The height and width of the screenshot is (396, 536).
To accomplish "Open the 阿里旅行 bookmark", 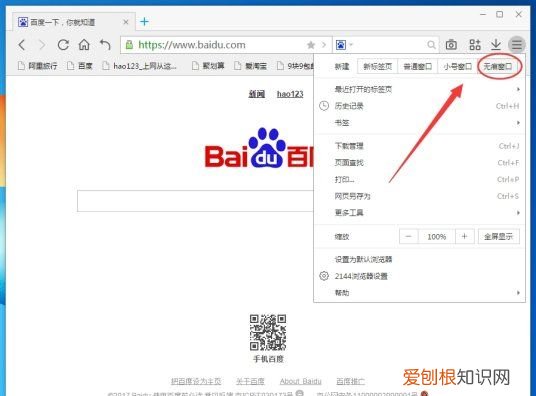I will pyautogui.click(x=38, y=66).
